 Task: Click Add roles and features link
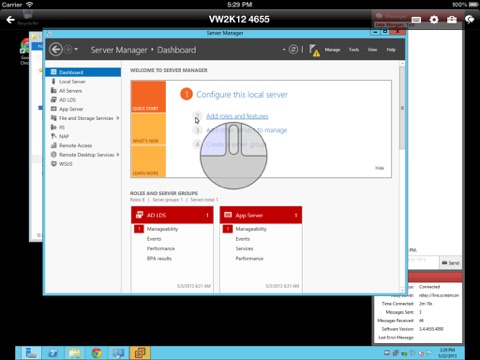[x=237, y=116]
